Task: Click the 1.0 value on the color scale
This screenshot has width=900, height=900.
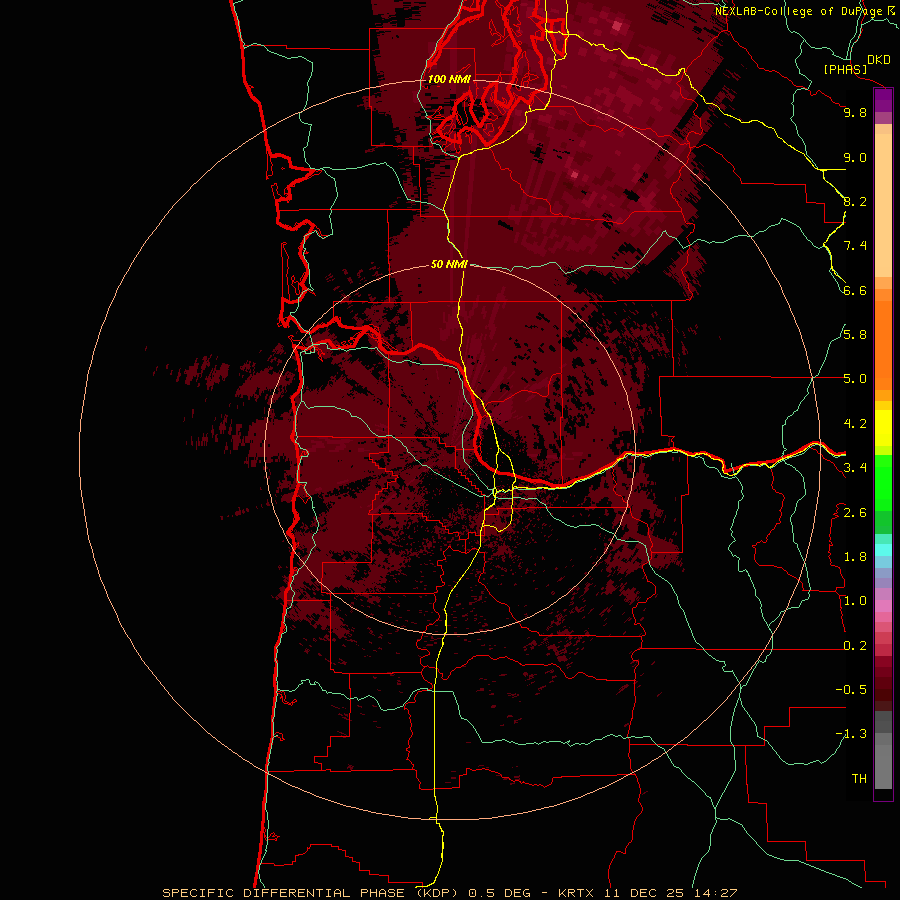Action: click(855, 601)
